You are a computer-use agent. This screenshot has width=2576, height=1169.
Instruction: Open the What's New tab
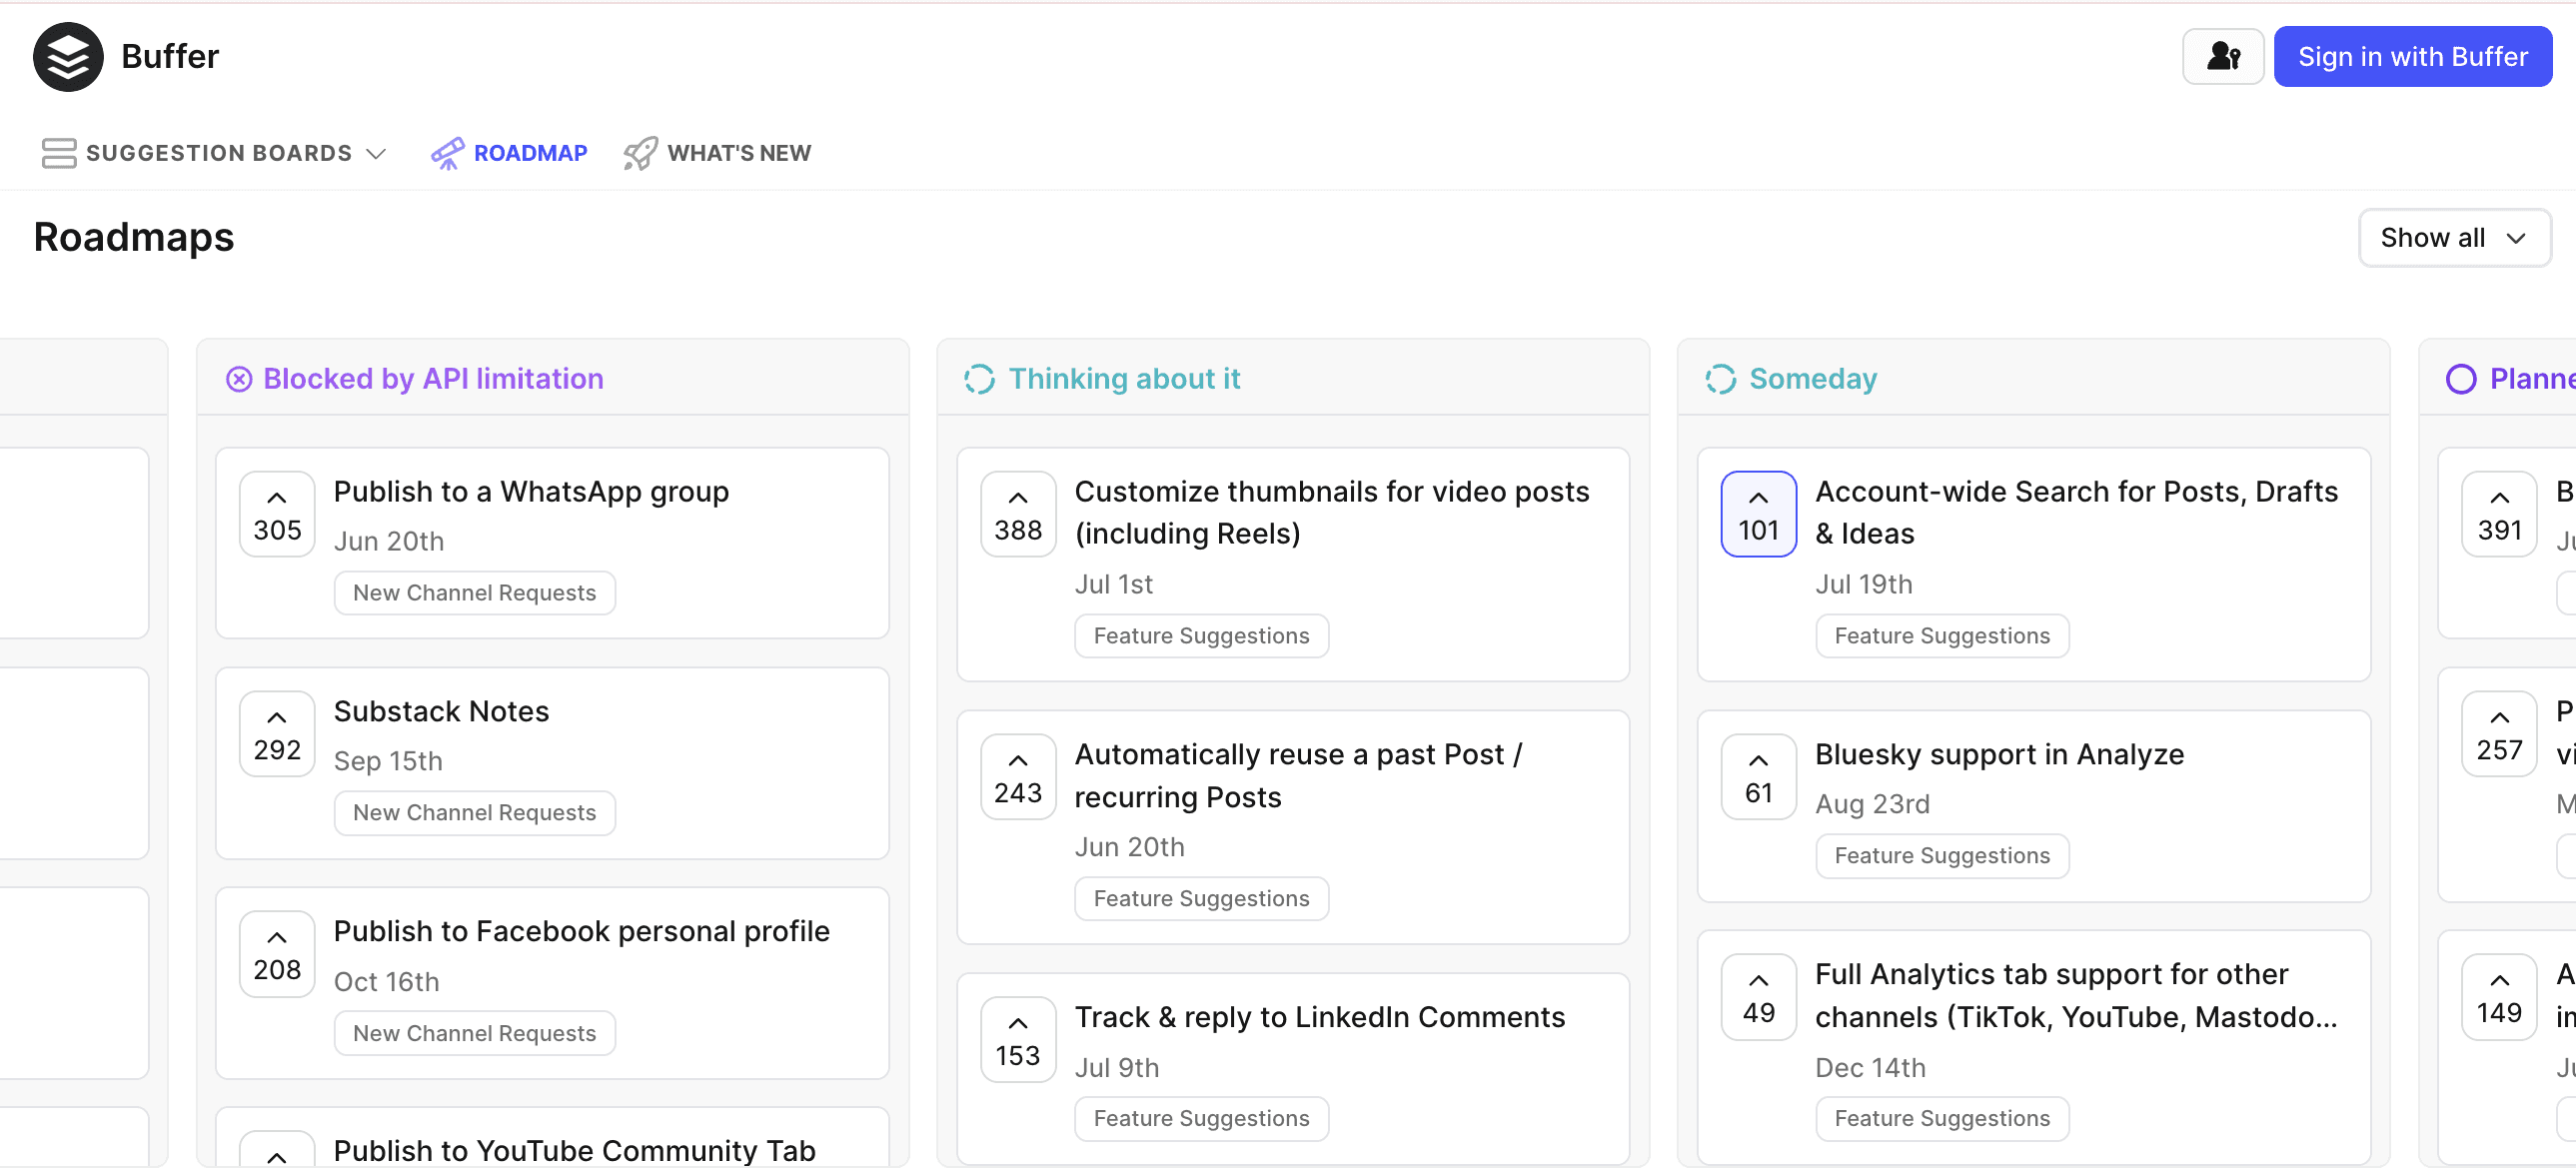pos(717,153)
